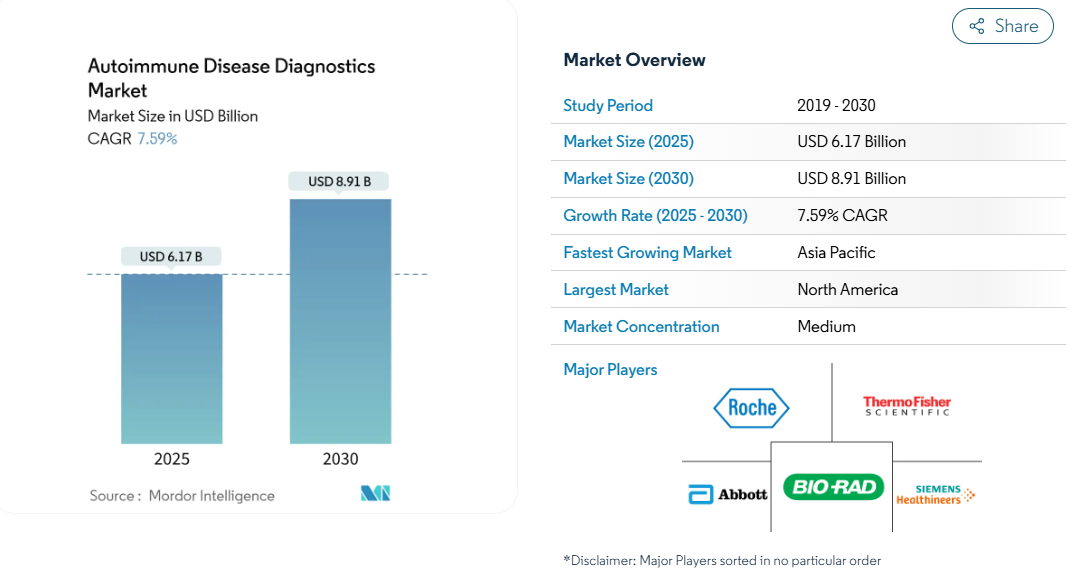The width and height of the screenshot is (1071, 583).
Task: Click the Largest Market label
Action: (x=615, y=289)
